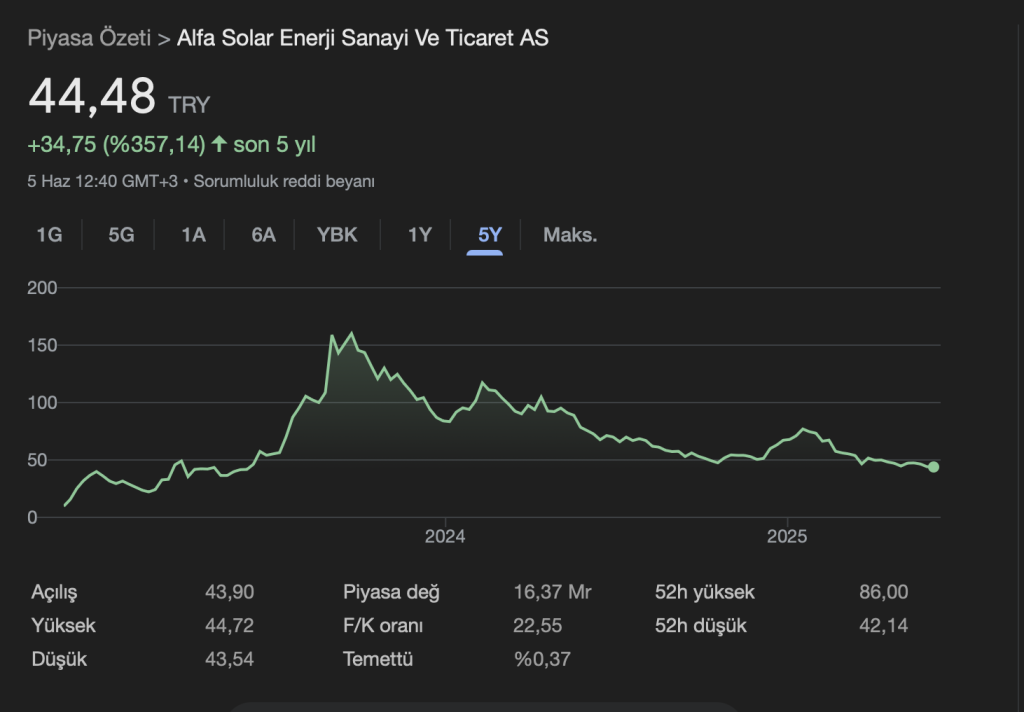Click the Temettü dividend percentage

[542, 659]
